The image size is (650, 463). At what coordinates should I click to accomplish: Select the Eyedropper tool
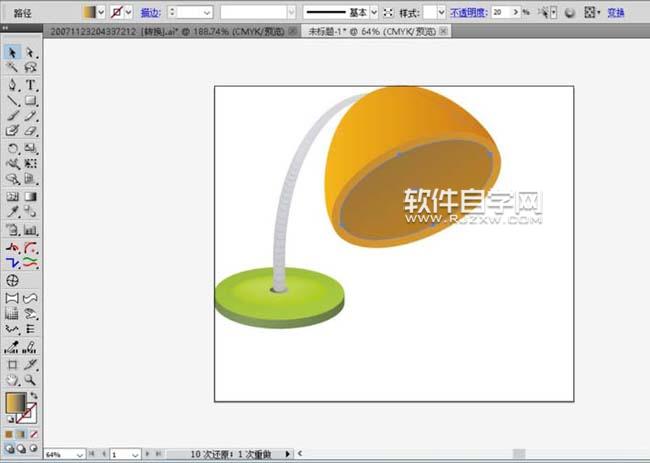coord(12,212)
